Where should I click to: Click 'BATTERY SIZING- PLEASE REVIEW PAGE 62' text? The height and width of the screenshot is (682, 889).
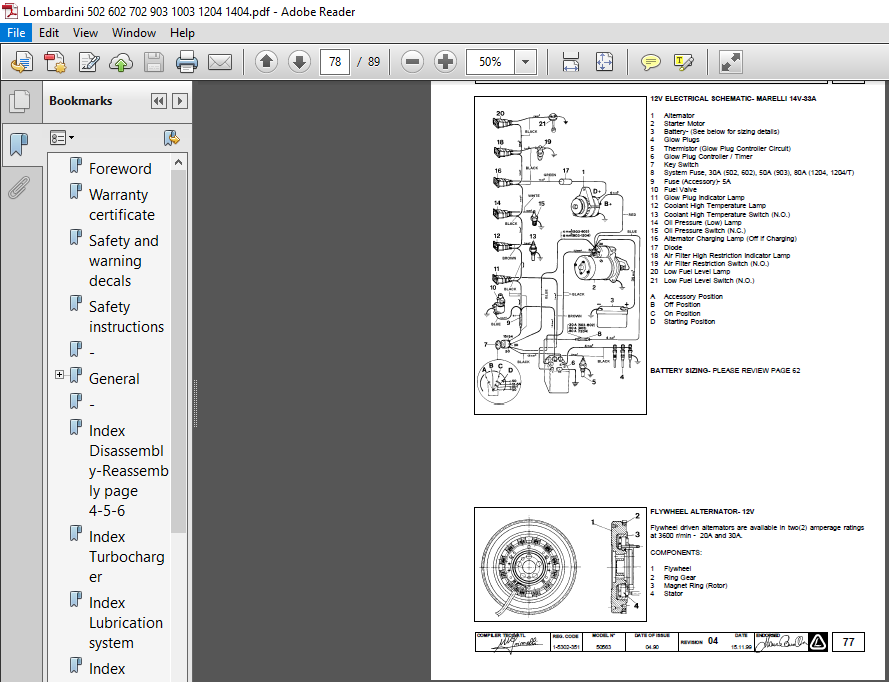coord(725,370)
